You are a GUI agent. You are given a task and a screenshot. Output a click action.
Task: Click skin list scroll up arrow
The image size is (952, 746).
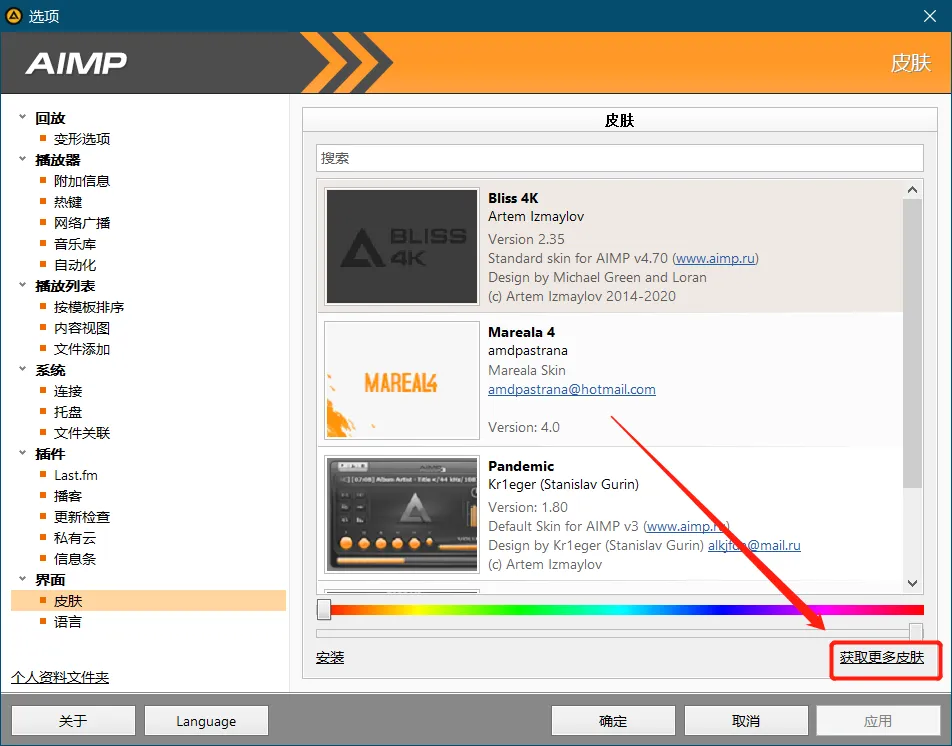coord(912,190)
